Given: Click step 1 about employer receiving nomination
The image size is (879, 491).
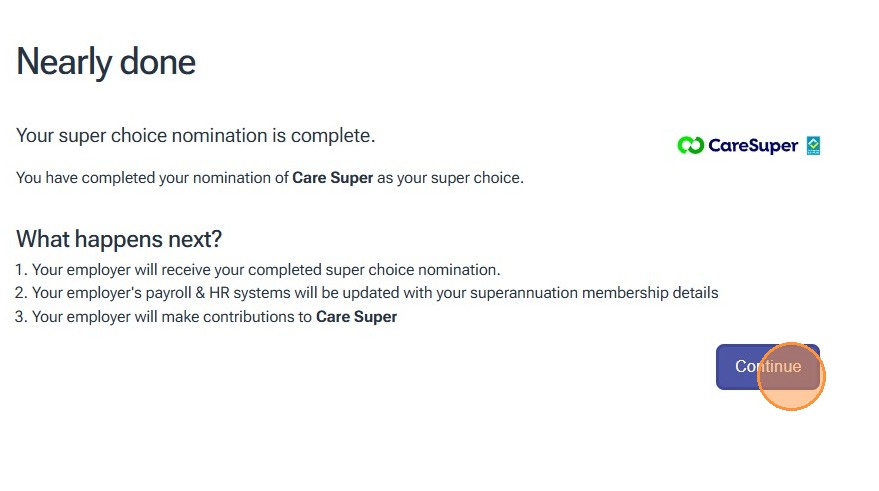Looking at the screenshot, I should (265, 270).
